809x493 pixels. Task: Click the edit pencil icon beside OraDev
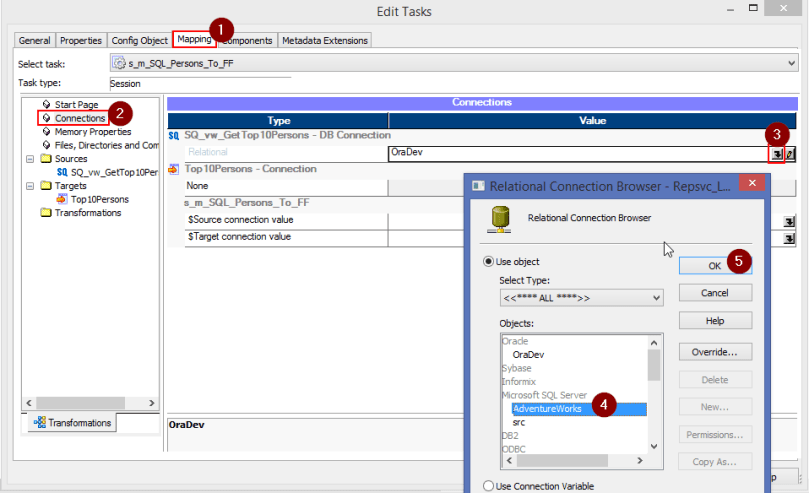point(790,153)
